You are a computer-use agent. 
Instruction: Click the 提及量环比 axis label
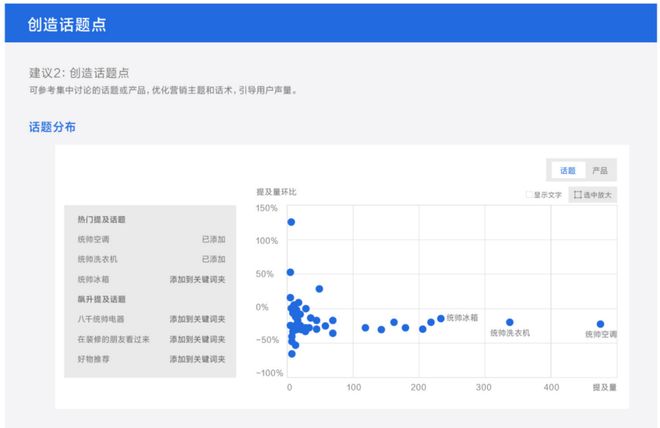pyautogui.click(x=277, y=192)
